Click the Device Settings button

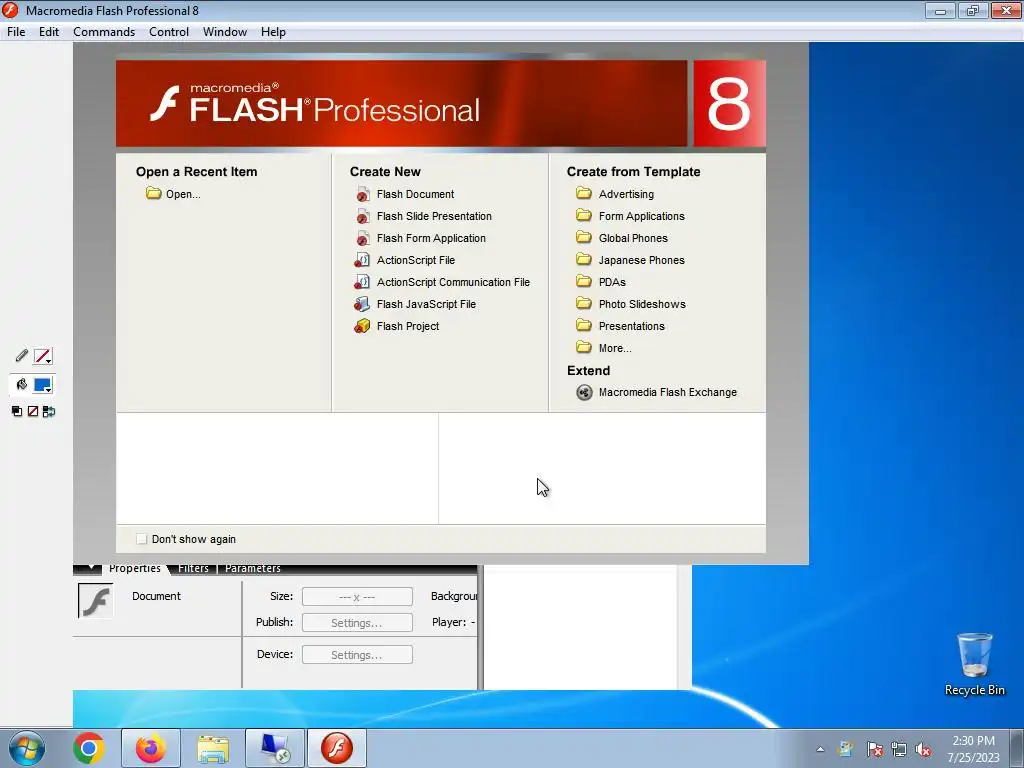click(357, 655)
